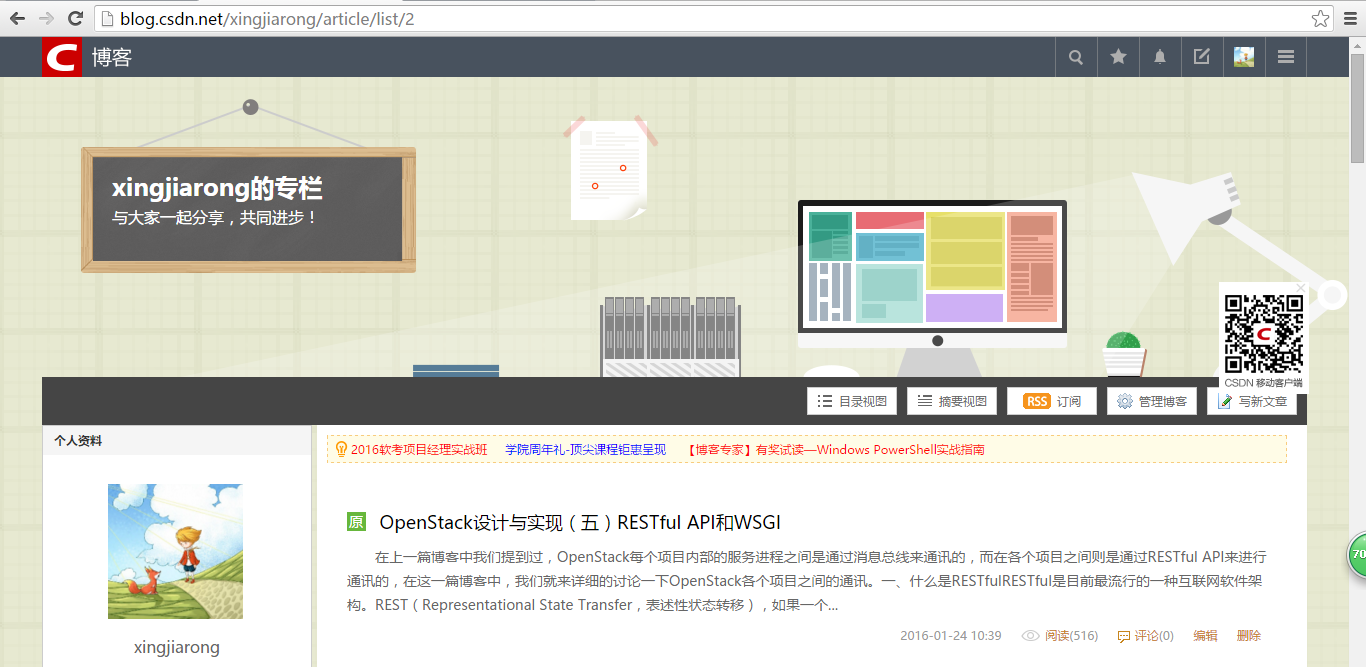The height and width of the screenshot is (667, 1366).
Task: Open 2016软考项目经理实战班 announcement link
Action: pyautogui.click(x=419, y=450)
